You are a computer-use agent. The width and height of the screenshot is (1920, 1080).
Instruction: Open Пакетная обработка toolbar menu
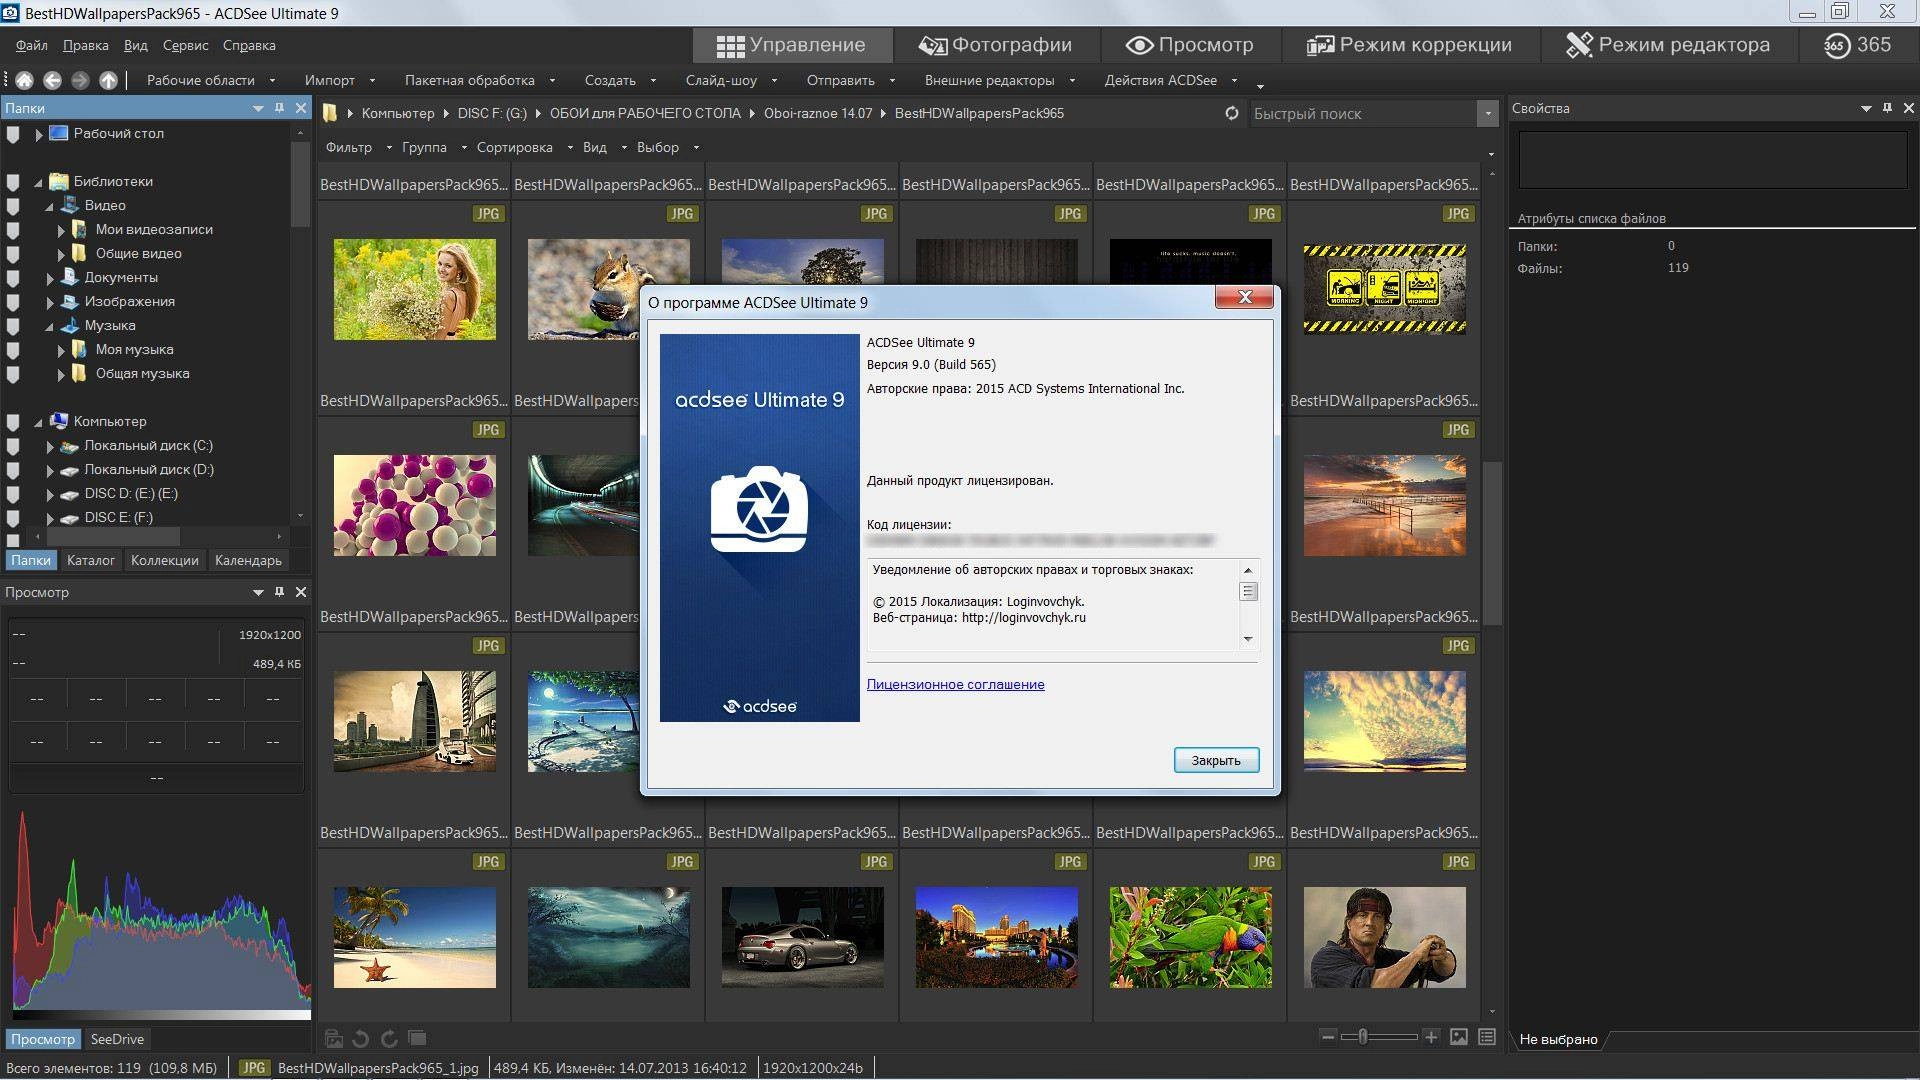pyautogui.click(x=478, y=80)
